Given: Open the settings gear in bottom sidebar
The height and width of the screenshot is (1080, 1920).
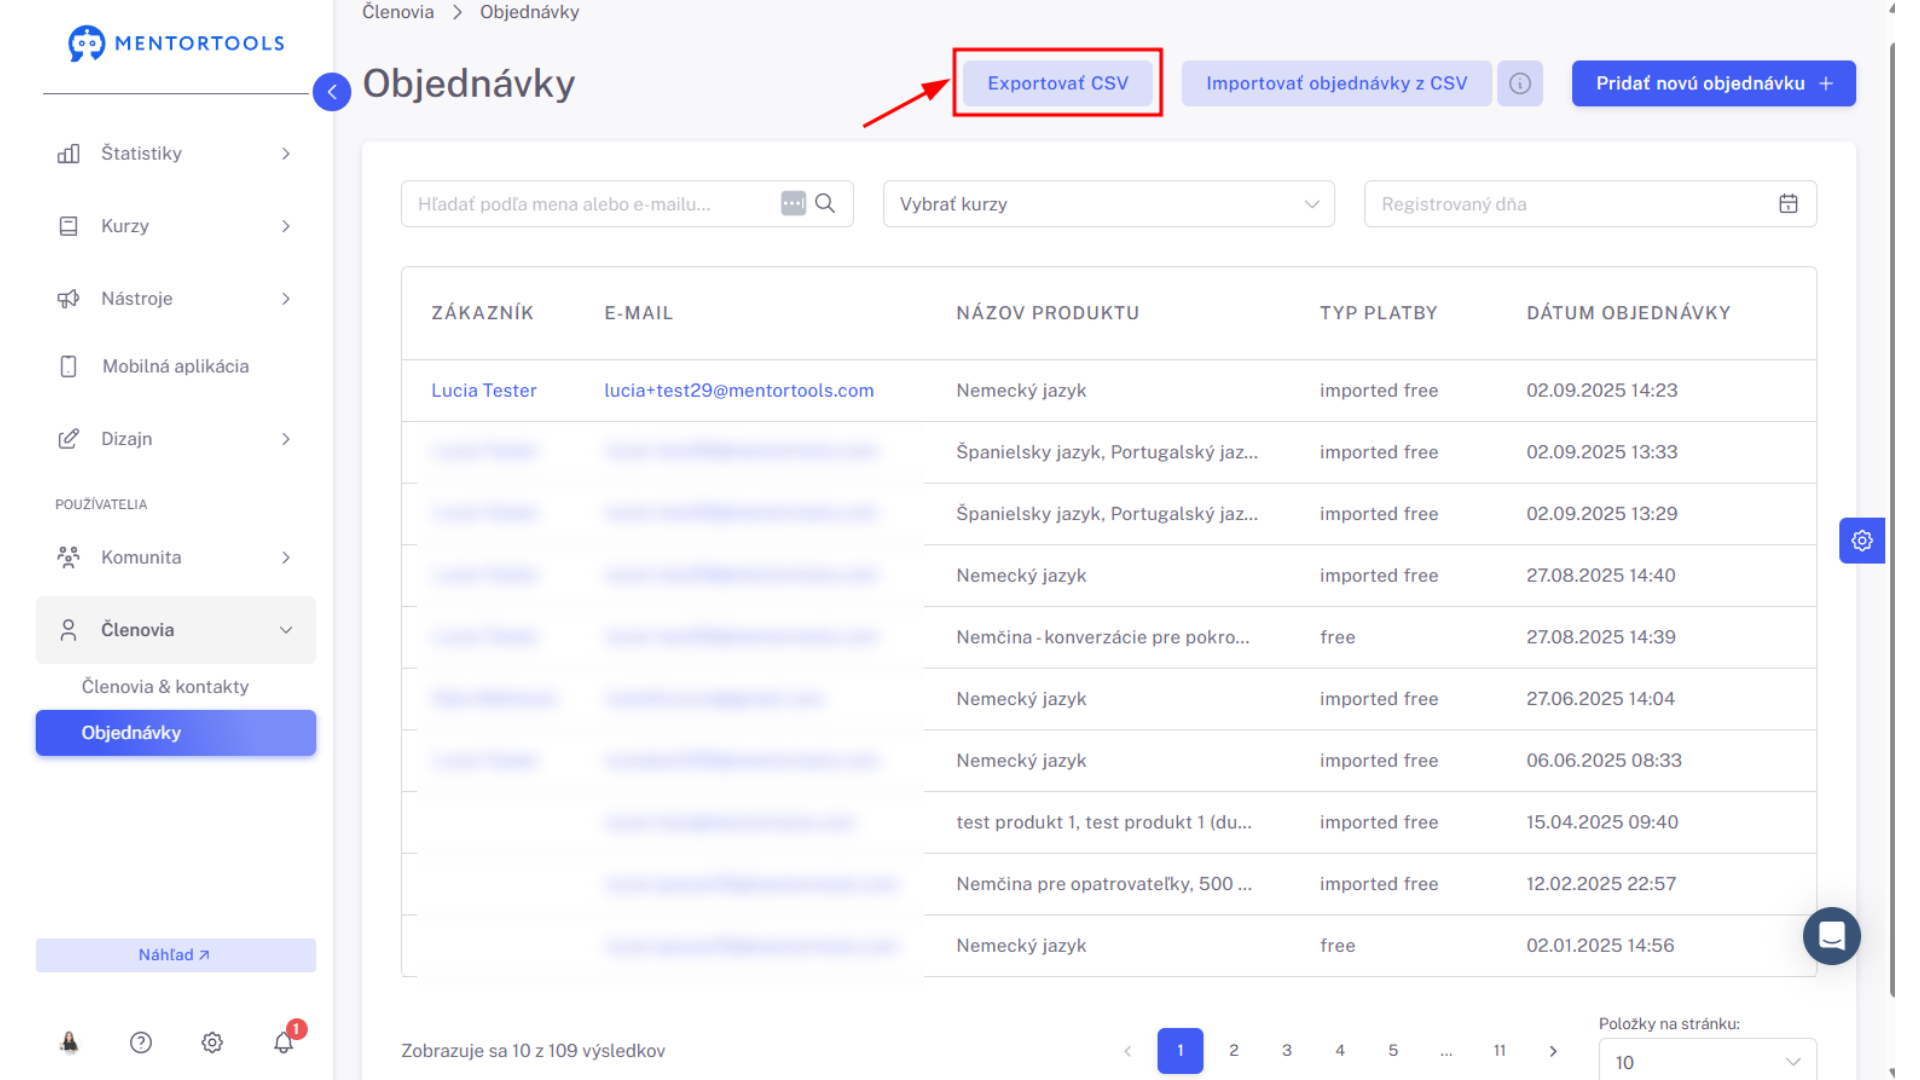Looking at the screenshot, I should click(212, 1042).
